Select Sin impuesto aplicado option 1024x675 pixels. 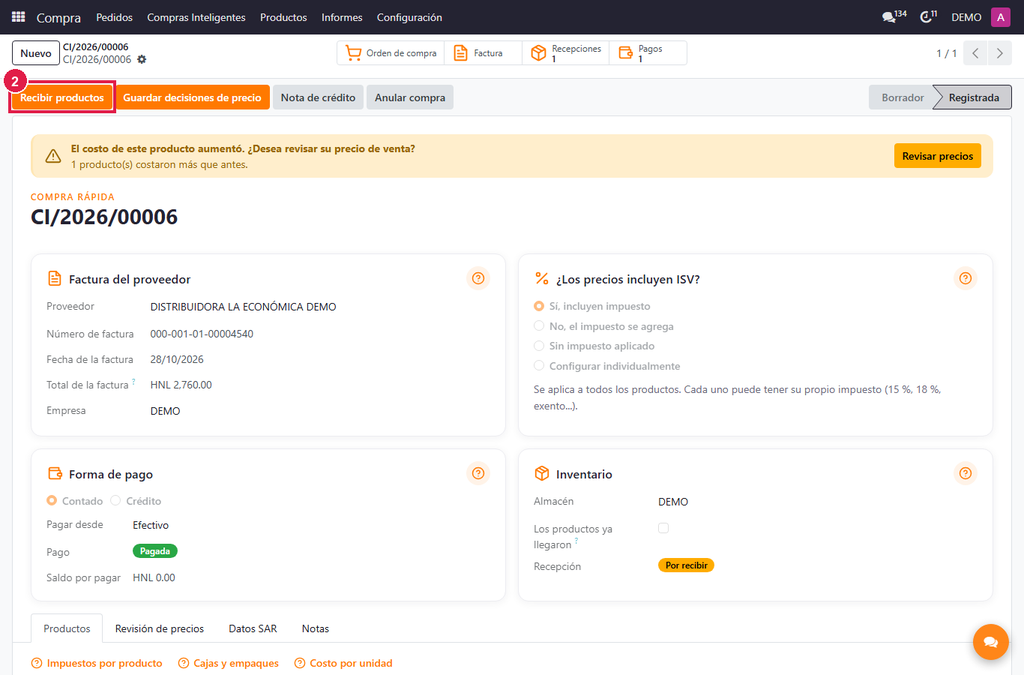(539, 346)
